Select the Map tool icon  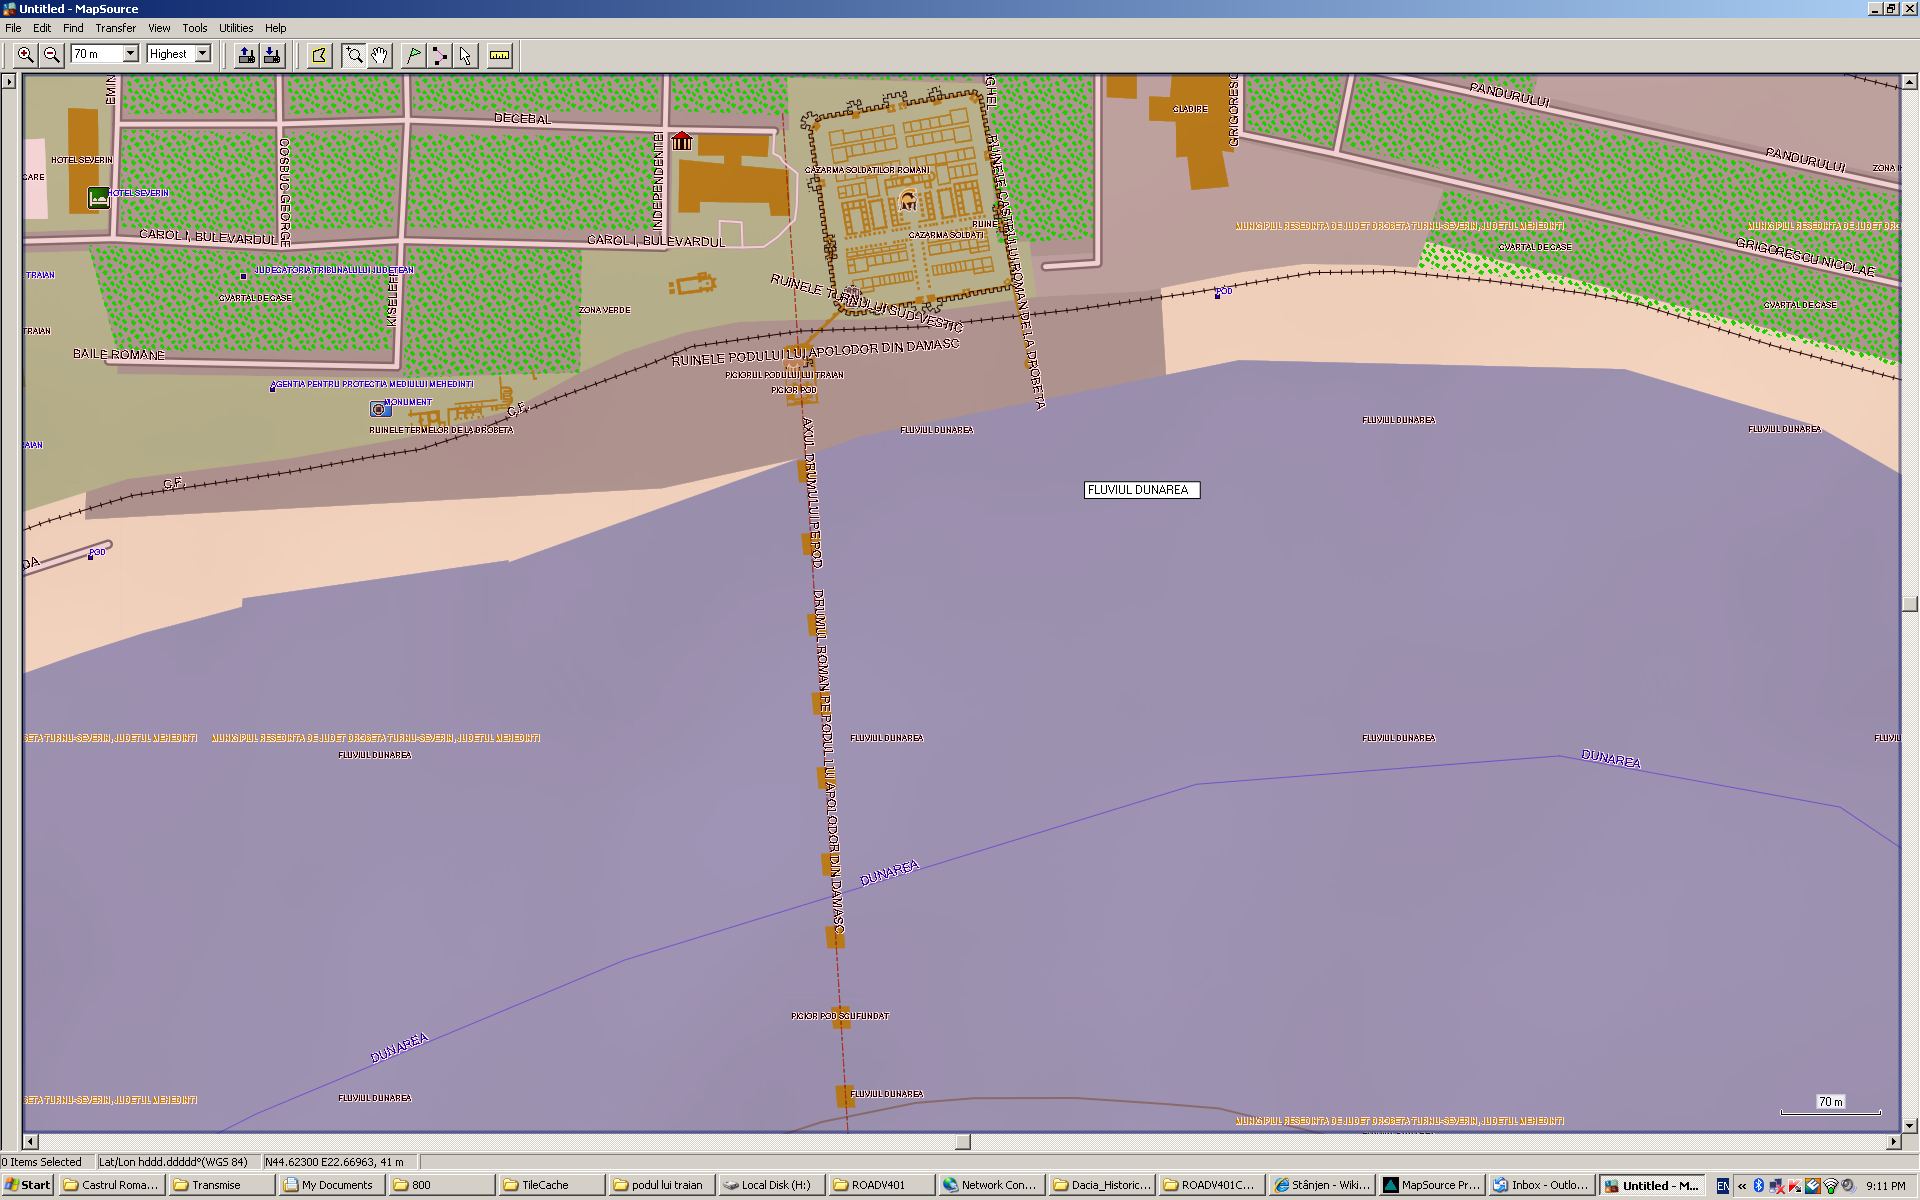319,55
